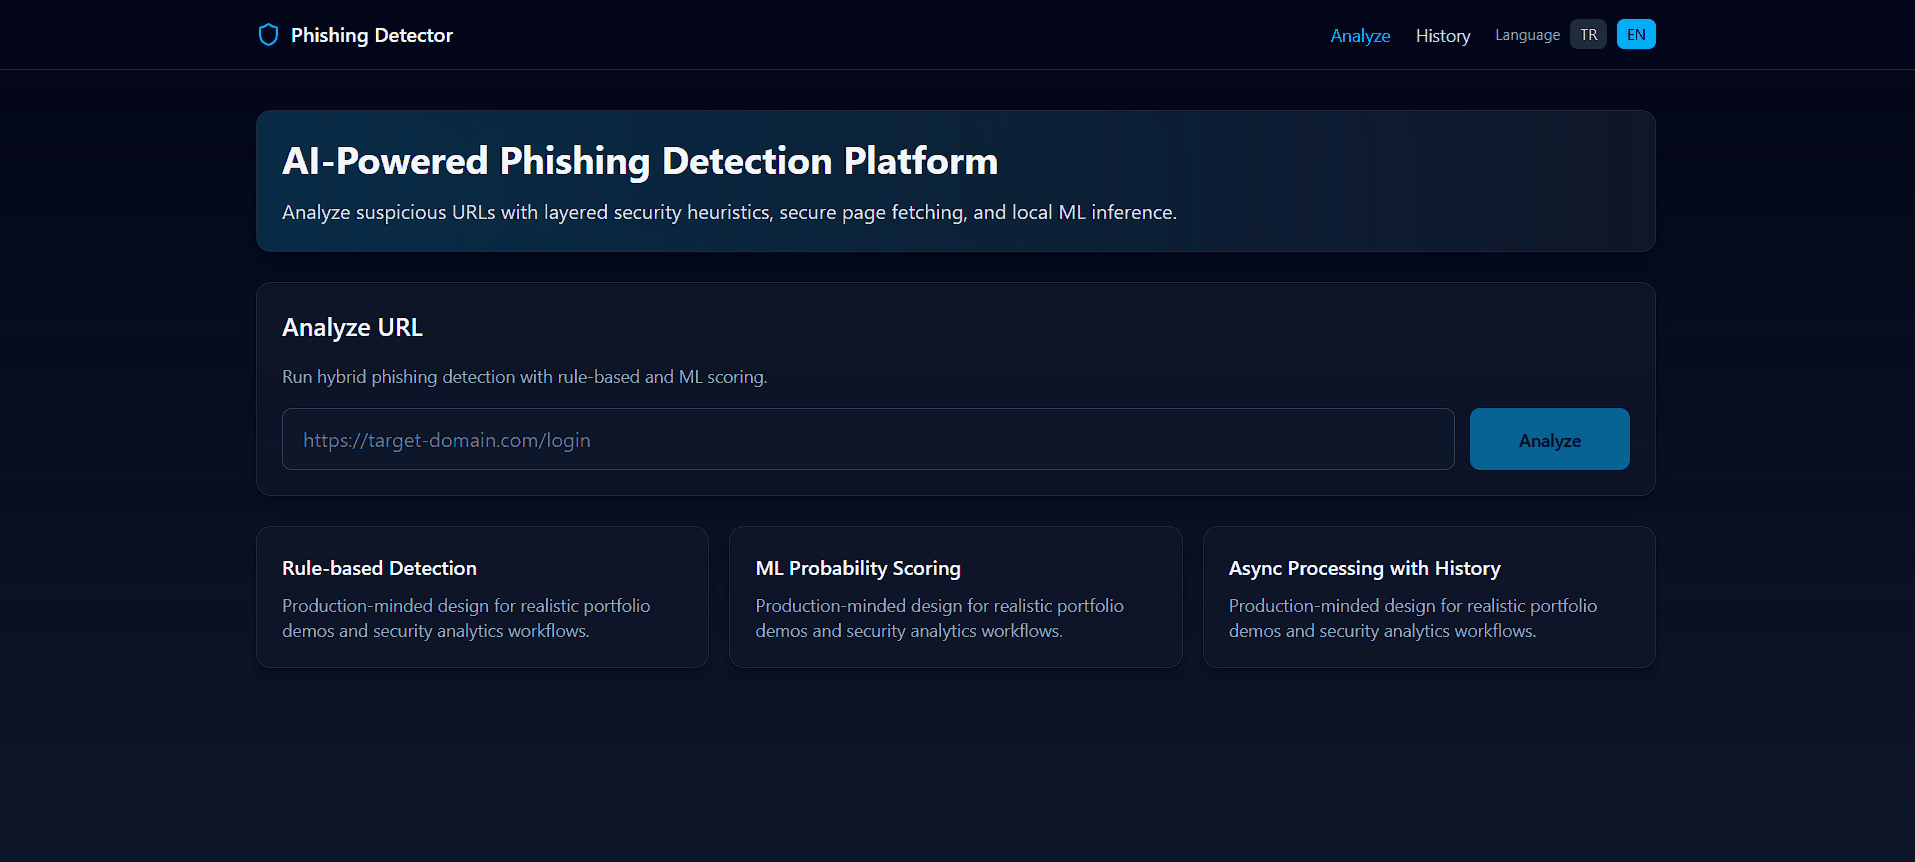Click the 'Run hybrid phishing detection' description

(x=524, y=377)
